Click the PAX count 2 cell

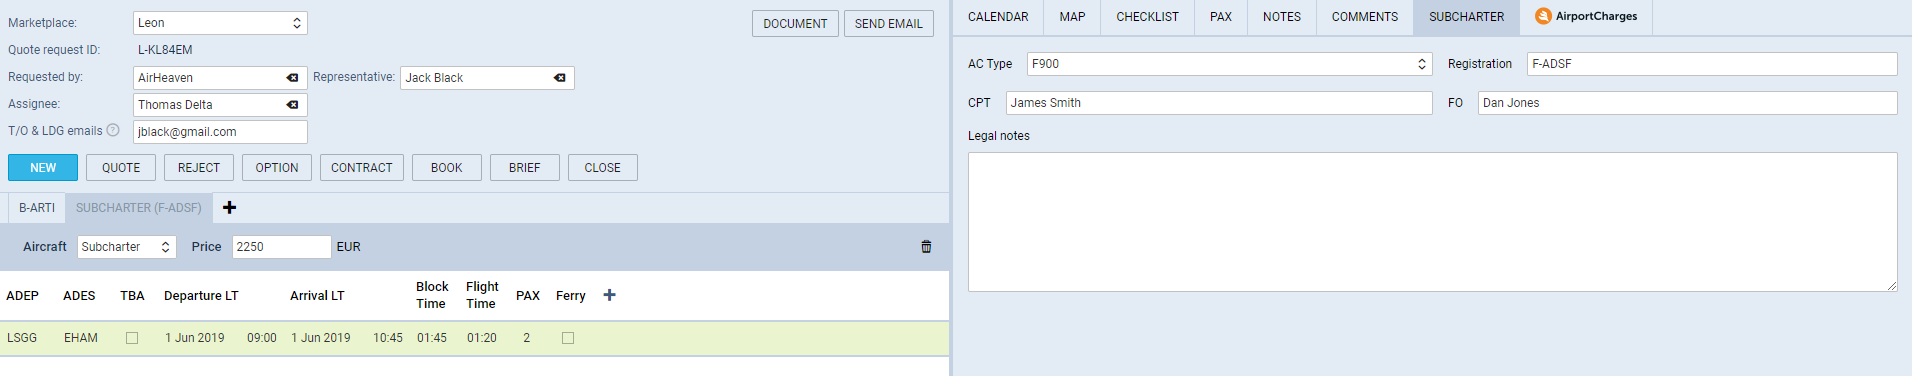coord(527,338)
